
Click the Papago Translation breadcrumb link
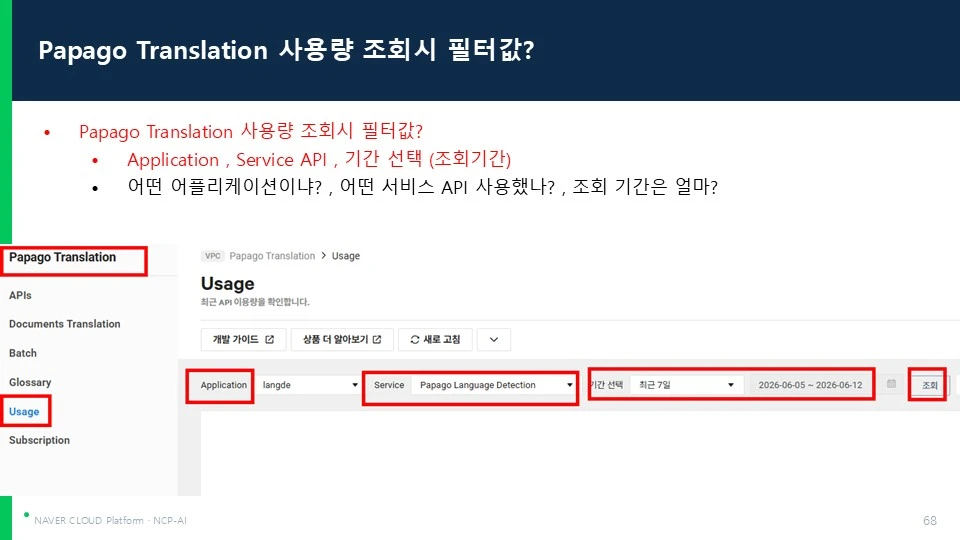pos(272,256)
